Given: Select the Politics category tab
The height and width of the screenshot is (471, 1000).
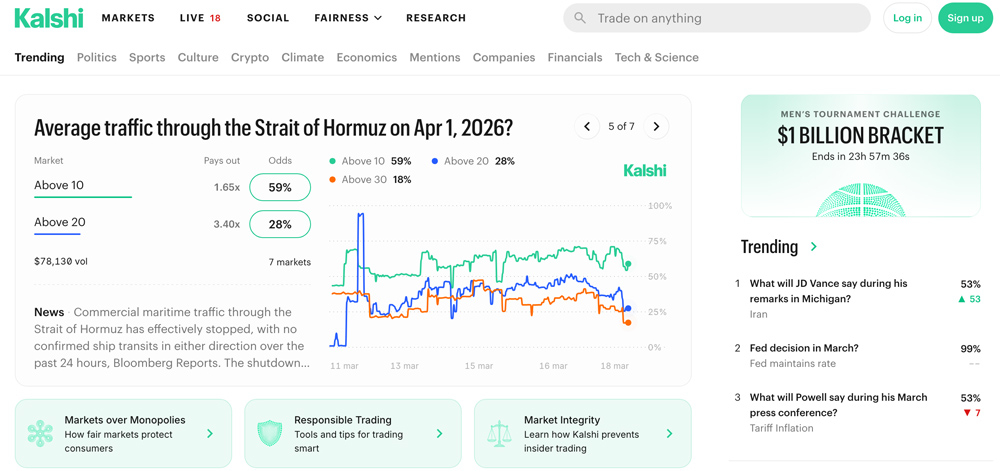Looking at the screenshot, I should (x=97, y=57).
